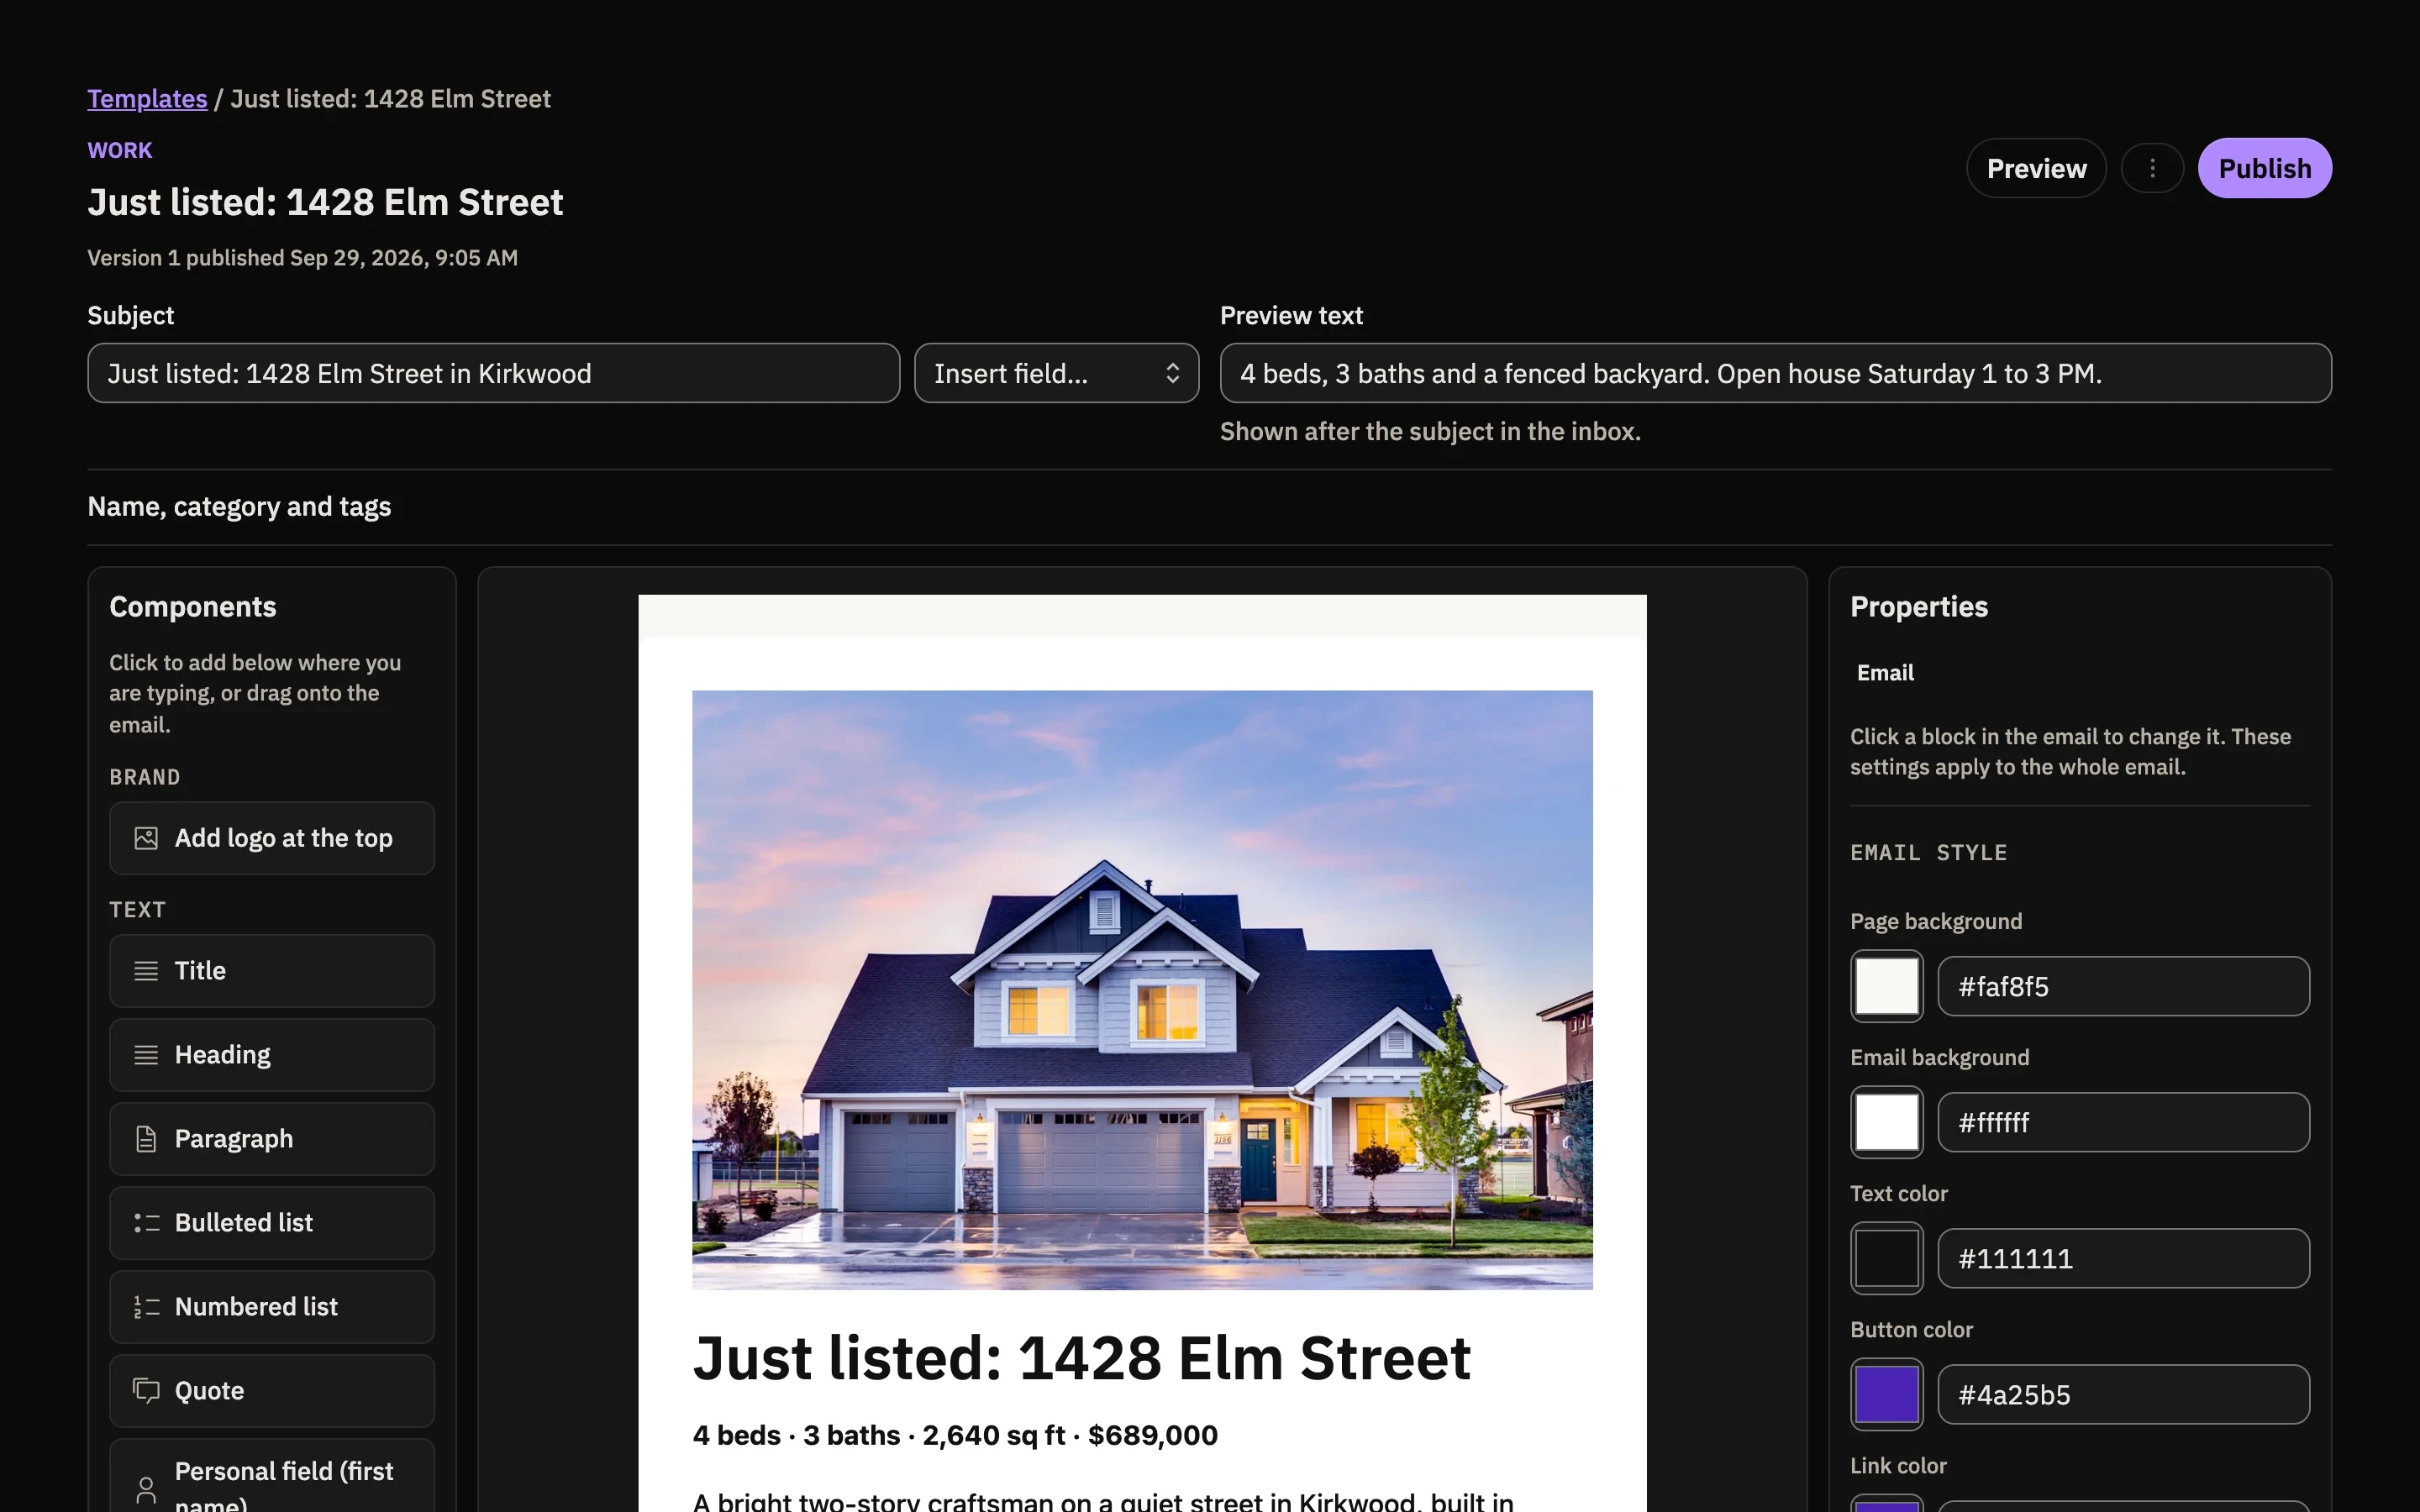Add the Numbered list component

coord(272,1307)
